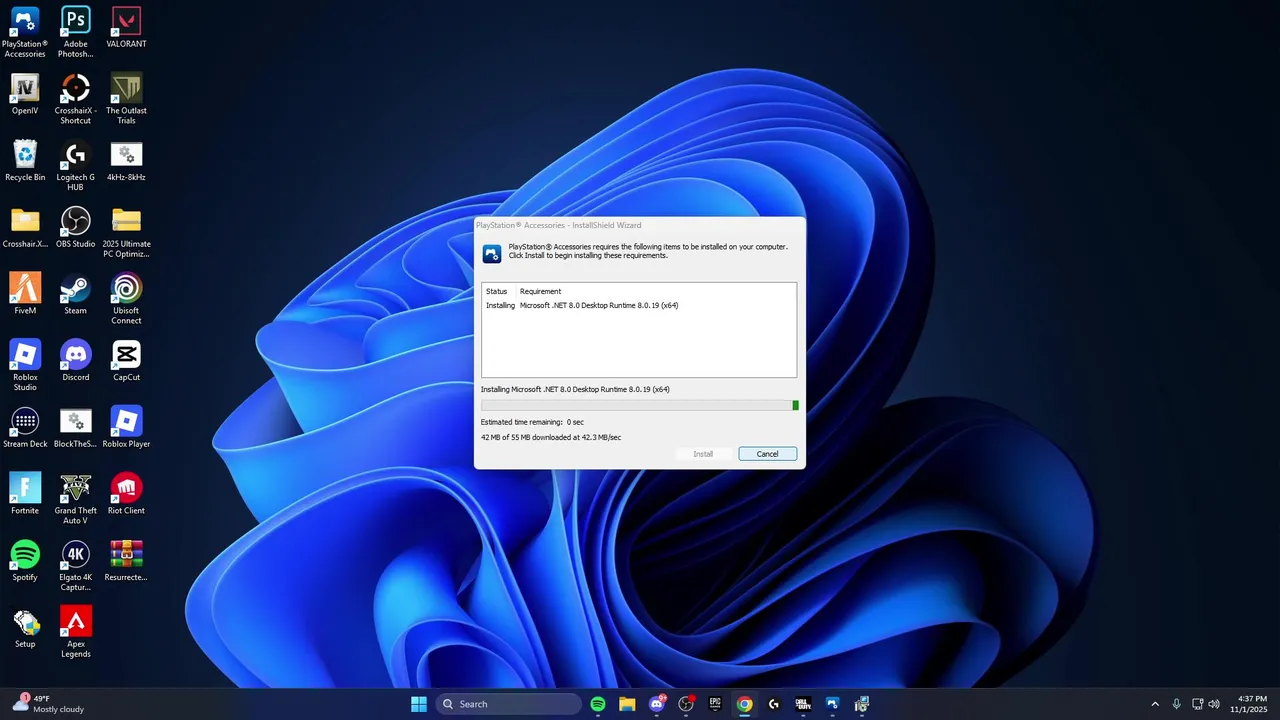Open the network tray icon

pos(1198,704)
